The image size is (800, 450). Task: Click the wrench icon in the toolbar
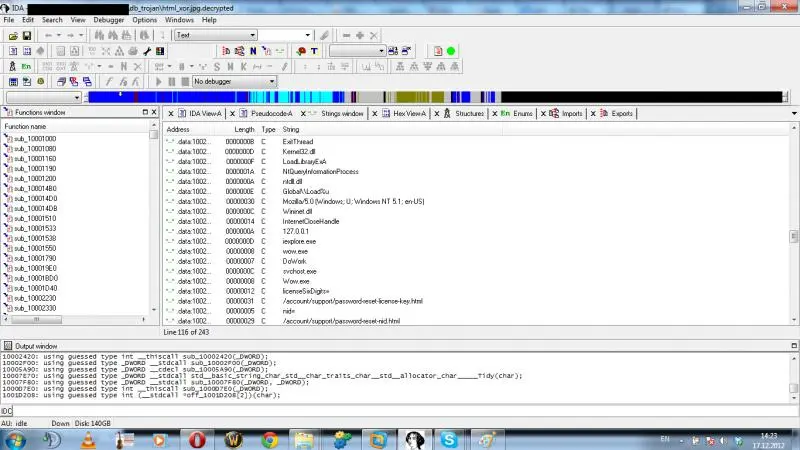point(147,51)
